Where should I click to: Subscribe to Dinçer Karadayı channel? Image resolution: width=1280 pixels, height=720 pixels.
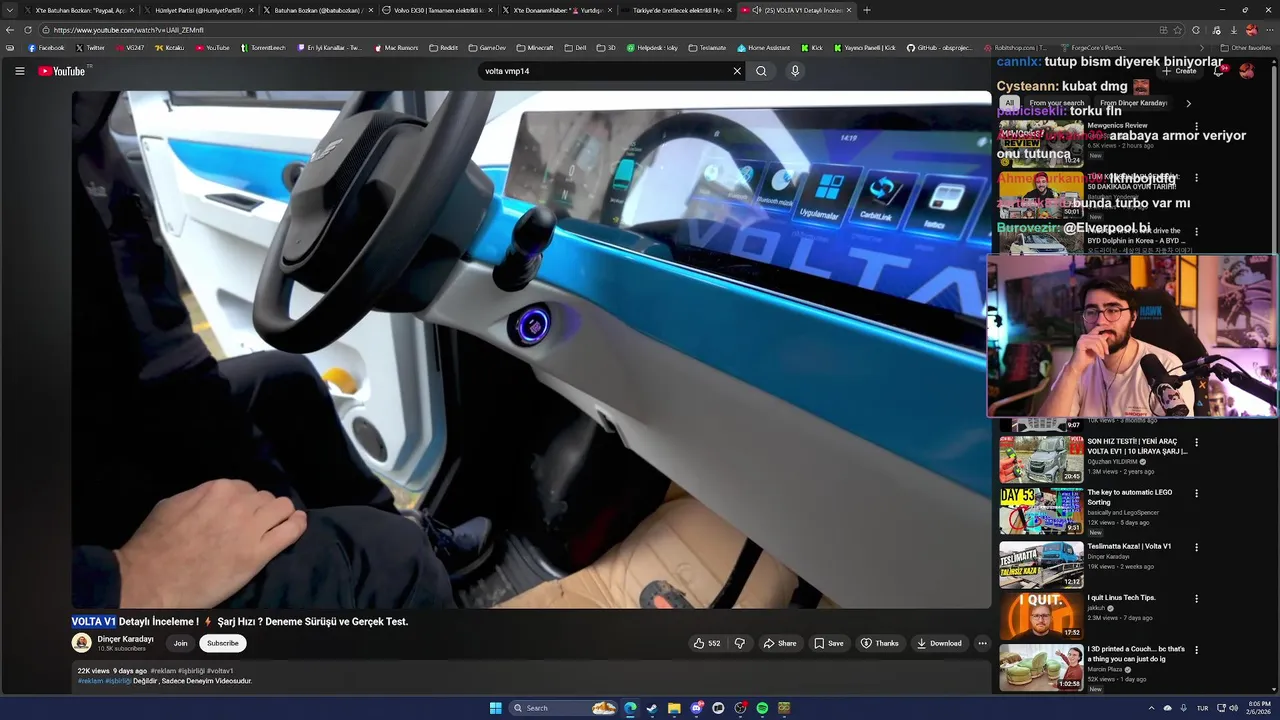tap(222, 643)
